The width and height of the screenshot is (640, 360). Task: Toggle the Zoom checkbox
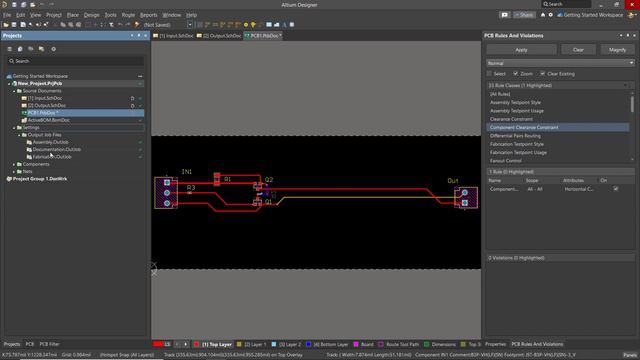coord(516,73)
